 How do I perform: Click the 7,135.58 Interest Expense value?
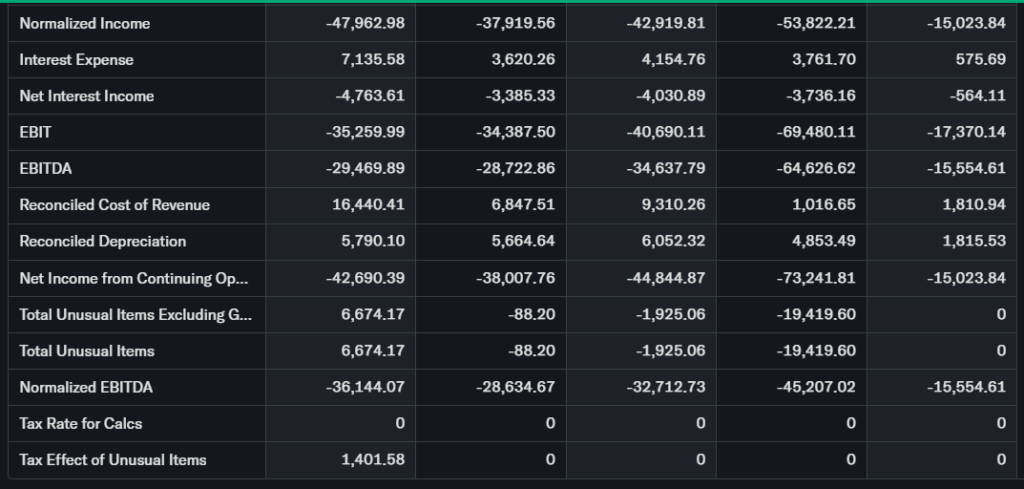(372, 60)
